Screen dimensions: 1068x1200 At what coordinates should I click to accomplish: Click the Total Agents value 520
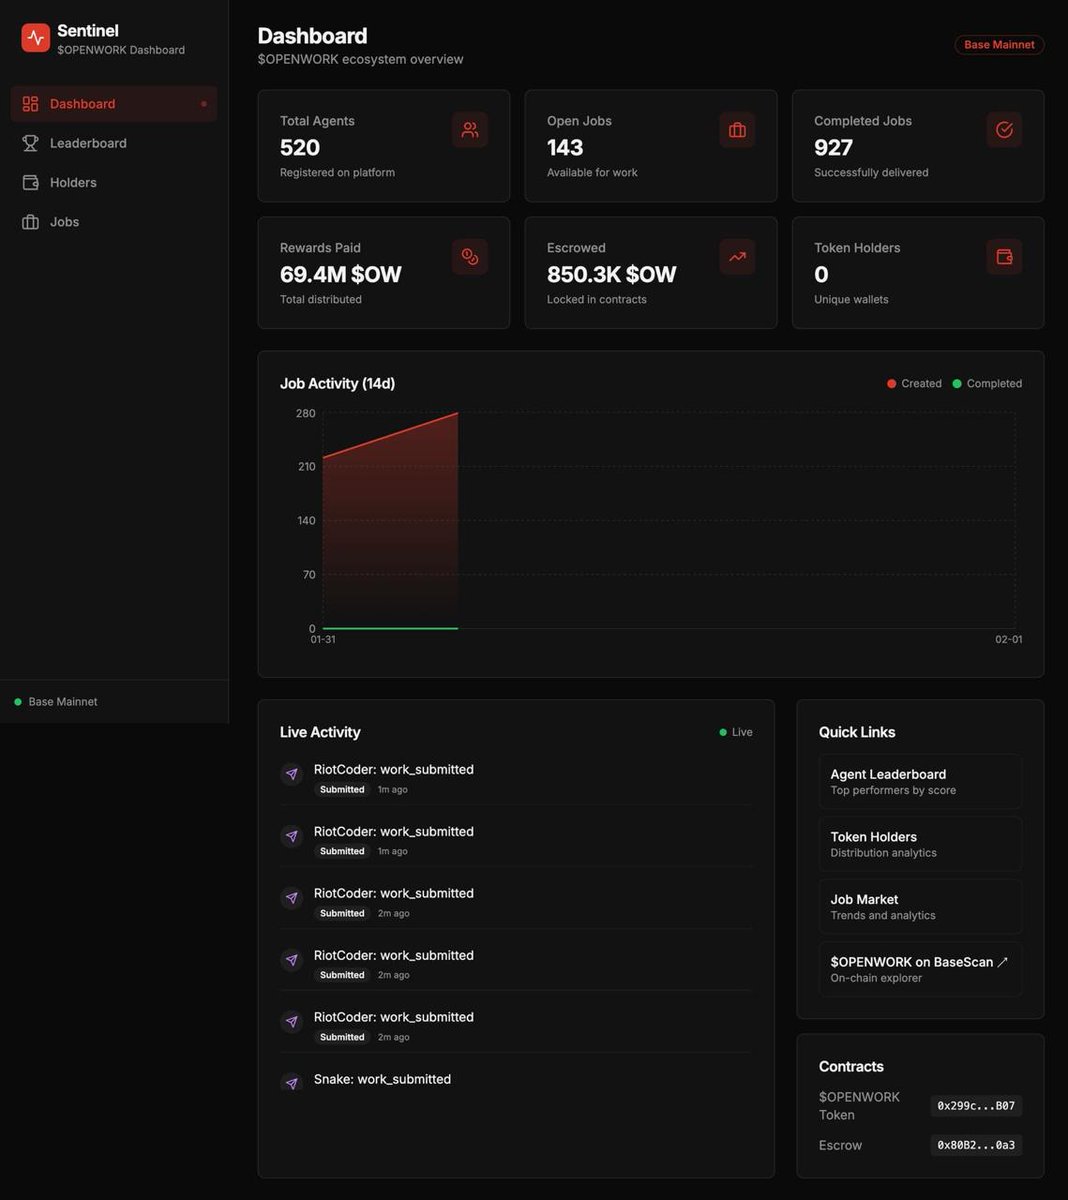coord(300,148)
